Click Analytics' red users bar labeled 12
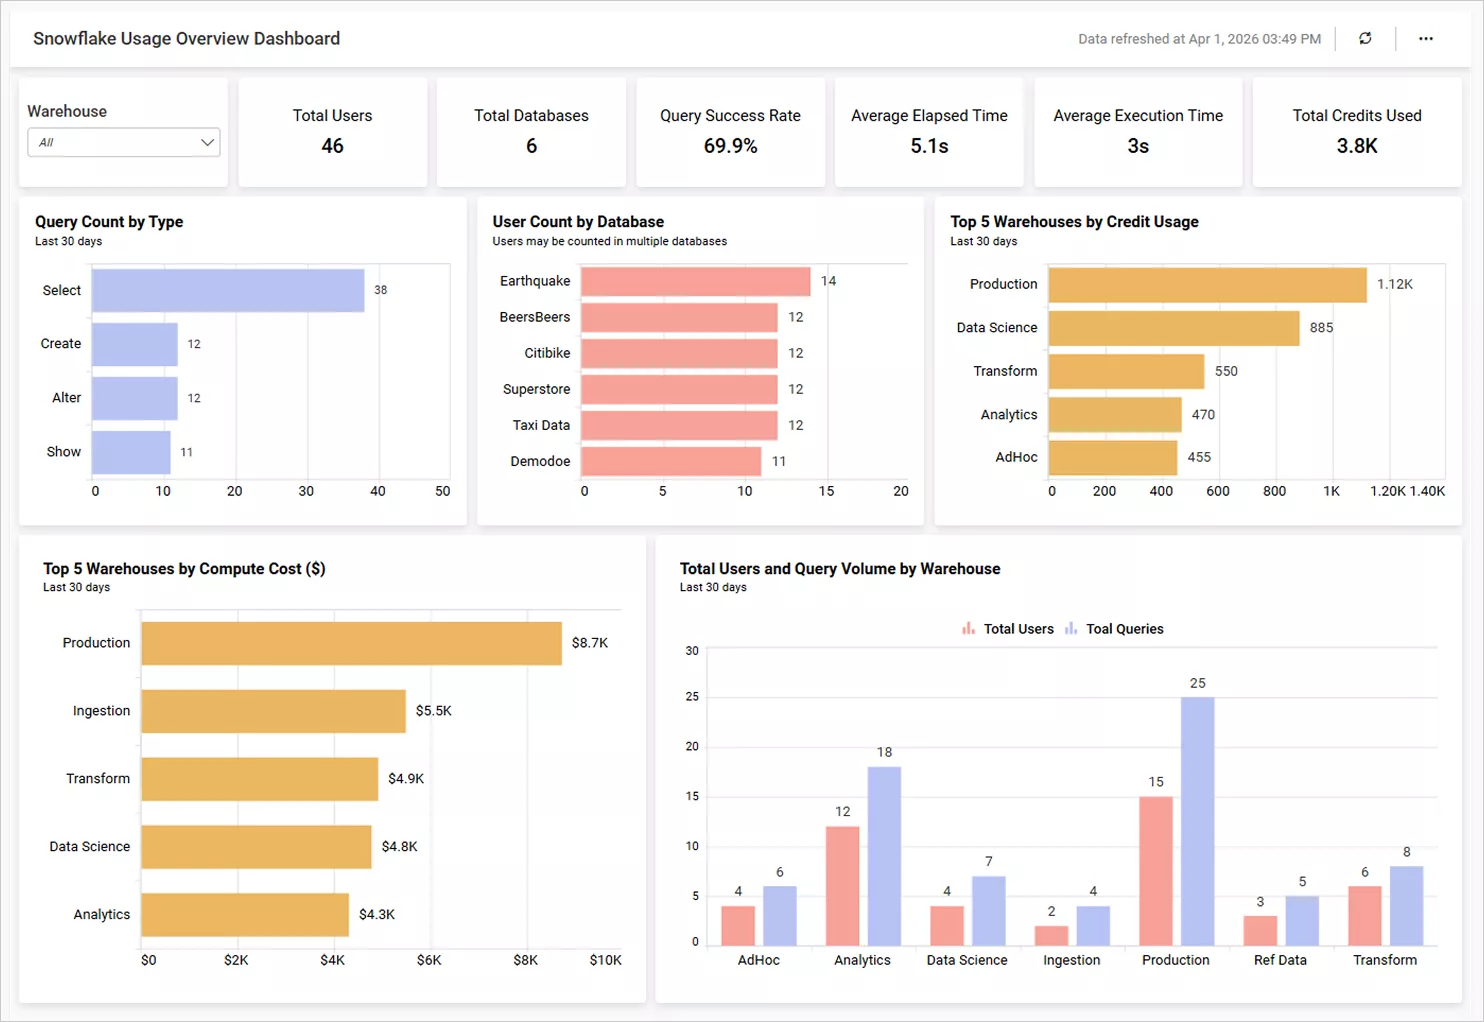 [843, 886]
